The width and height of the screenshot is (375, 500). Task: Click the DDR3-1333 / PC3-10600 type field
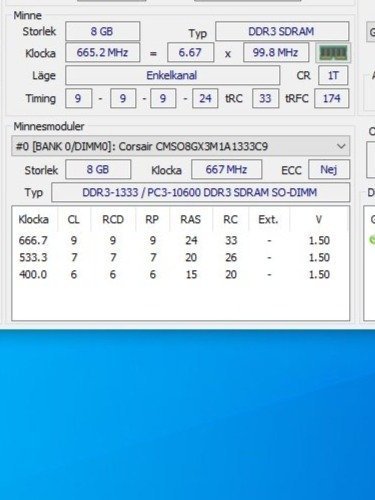coord(201,192)
